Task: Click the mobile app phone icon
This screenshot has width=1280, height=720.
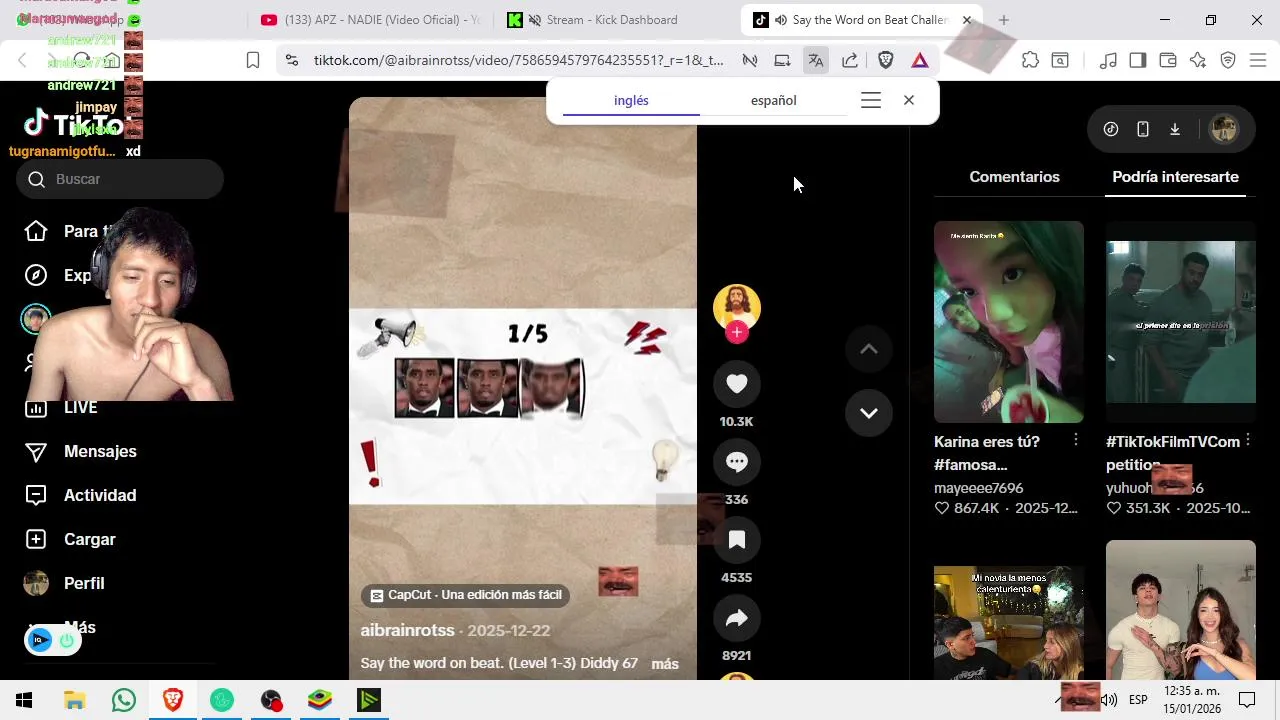Action: [x=1143, y=129]
